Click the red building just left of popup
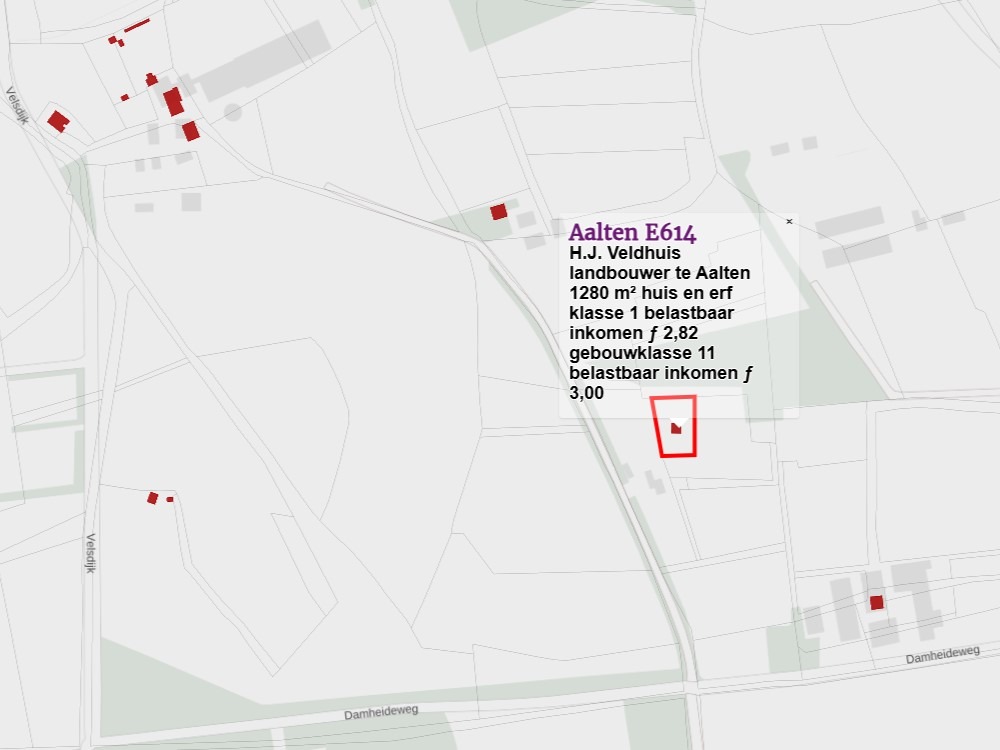The image size is (1000, 750). [498, 212]
